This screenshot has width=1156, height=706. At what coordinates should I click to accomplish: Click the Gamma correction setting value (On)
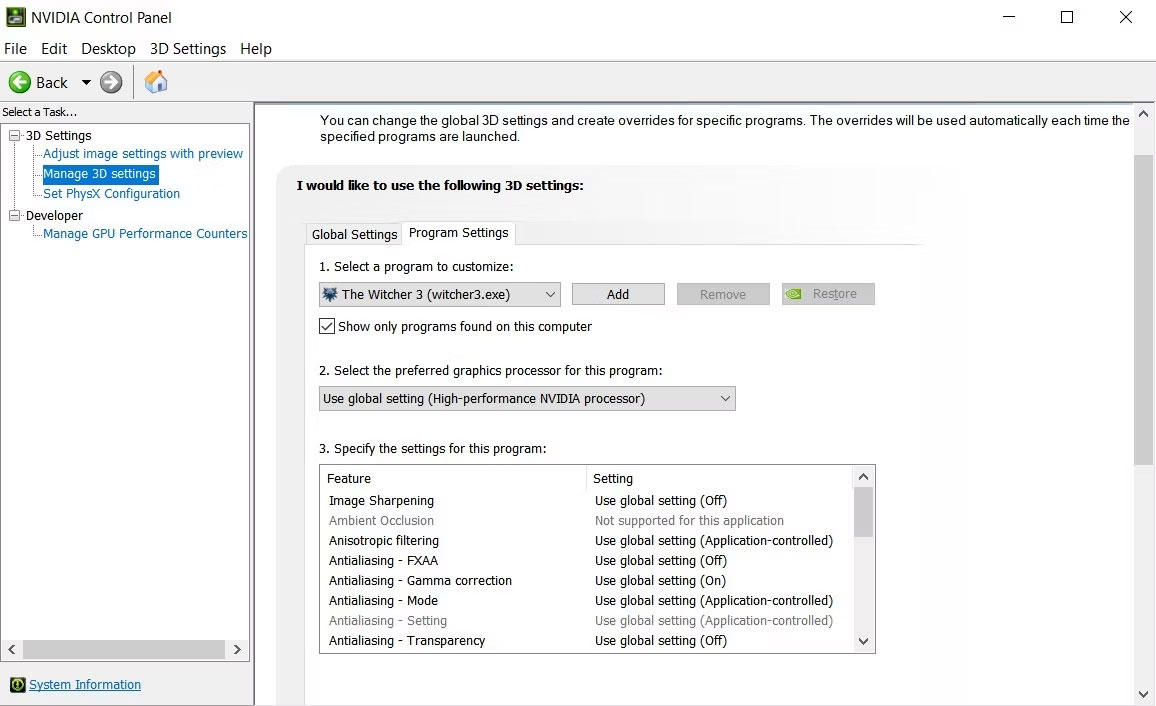click(660, 581)
